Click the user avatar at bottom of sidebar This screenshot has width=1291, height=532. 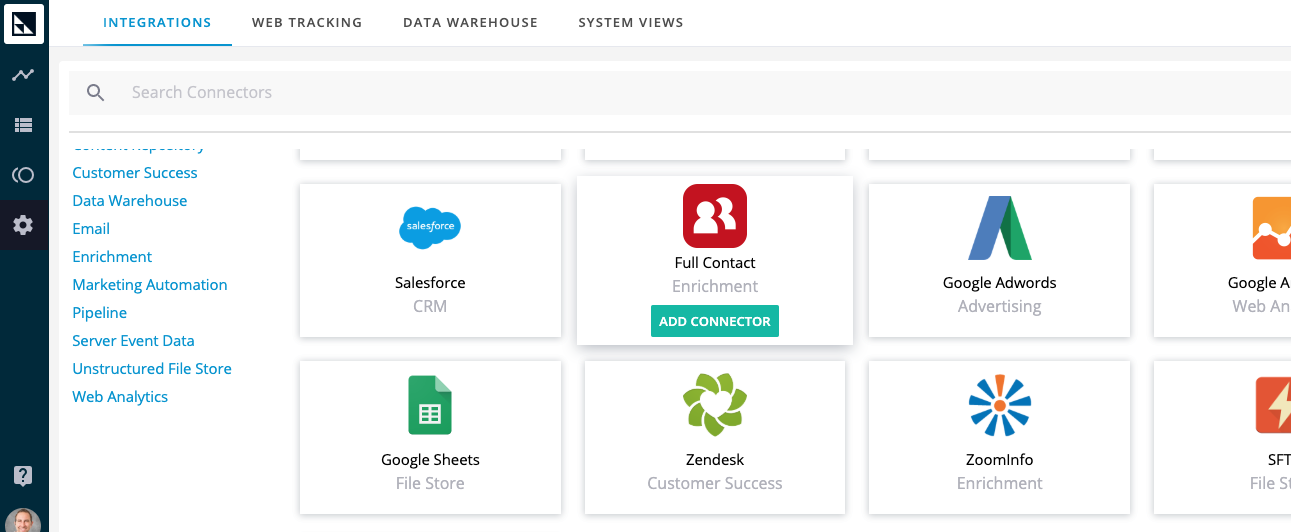(x=24, y=521)
